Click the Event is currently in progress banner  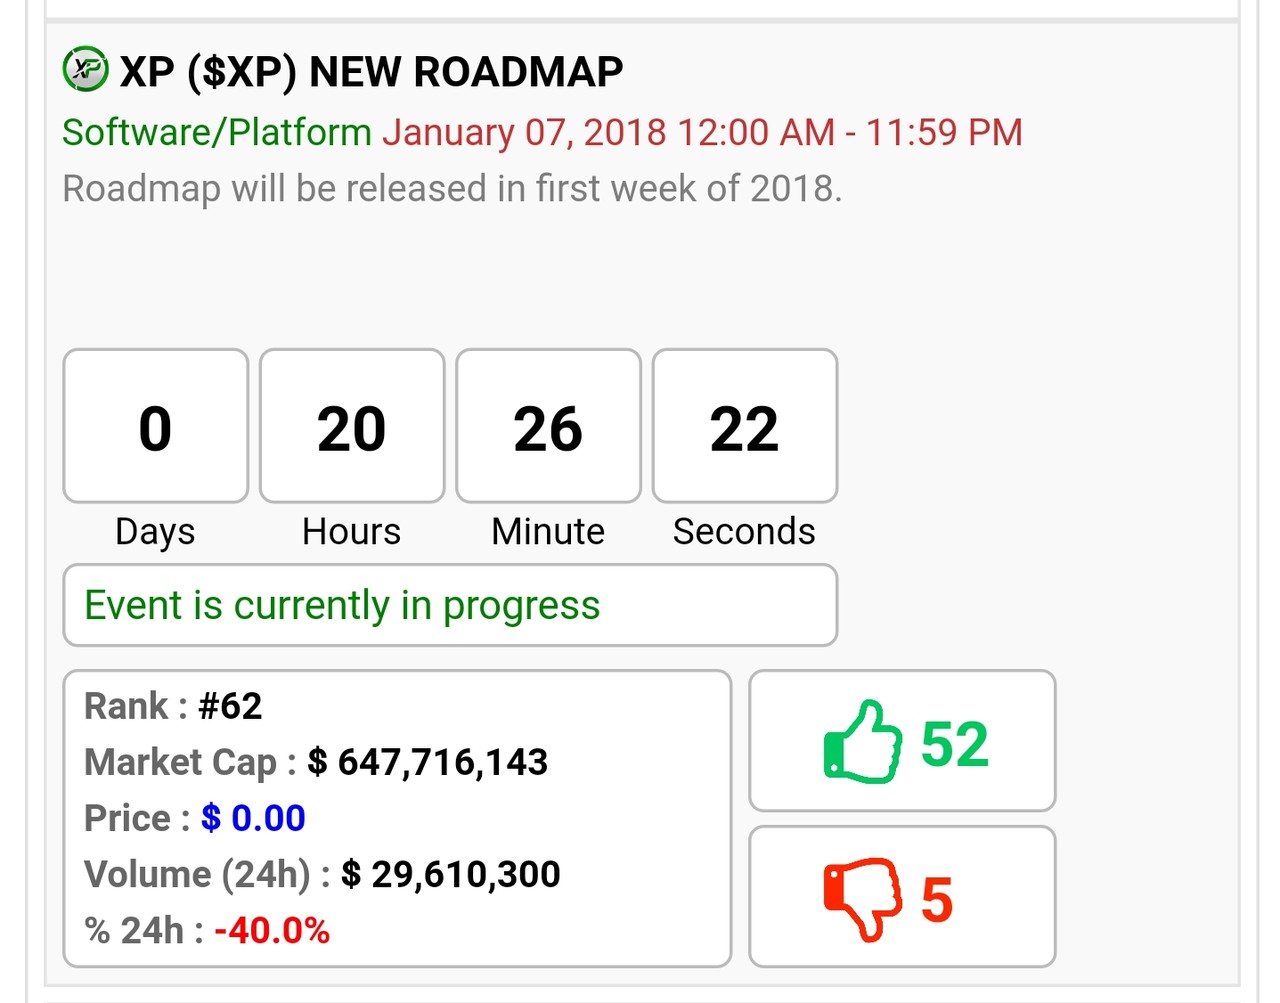[450, 605]
